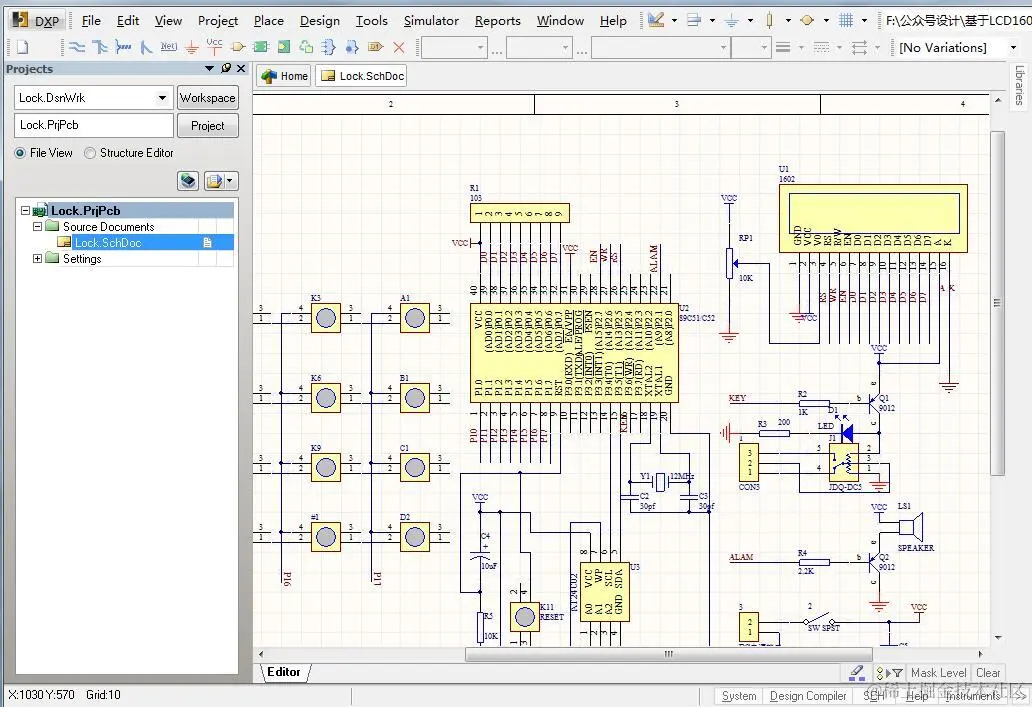Image resolution: width=1032 pixels, height=707 pixels.
Task: Click the Workspace button
Action: 207,97
